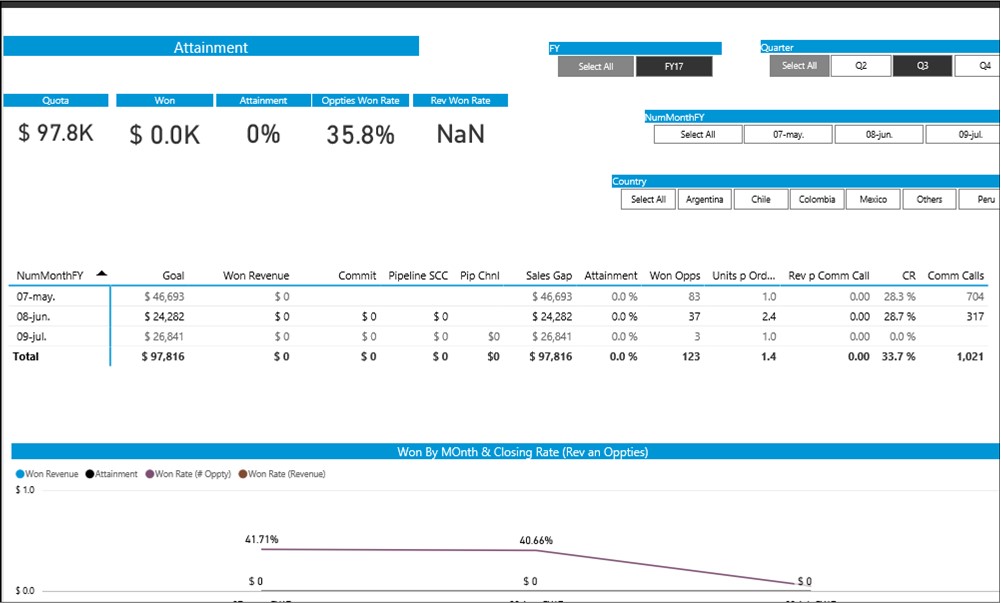Toggle Attainment legend black marker

[x=90, y=474]
